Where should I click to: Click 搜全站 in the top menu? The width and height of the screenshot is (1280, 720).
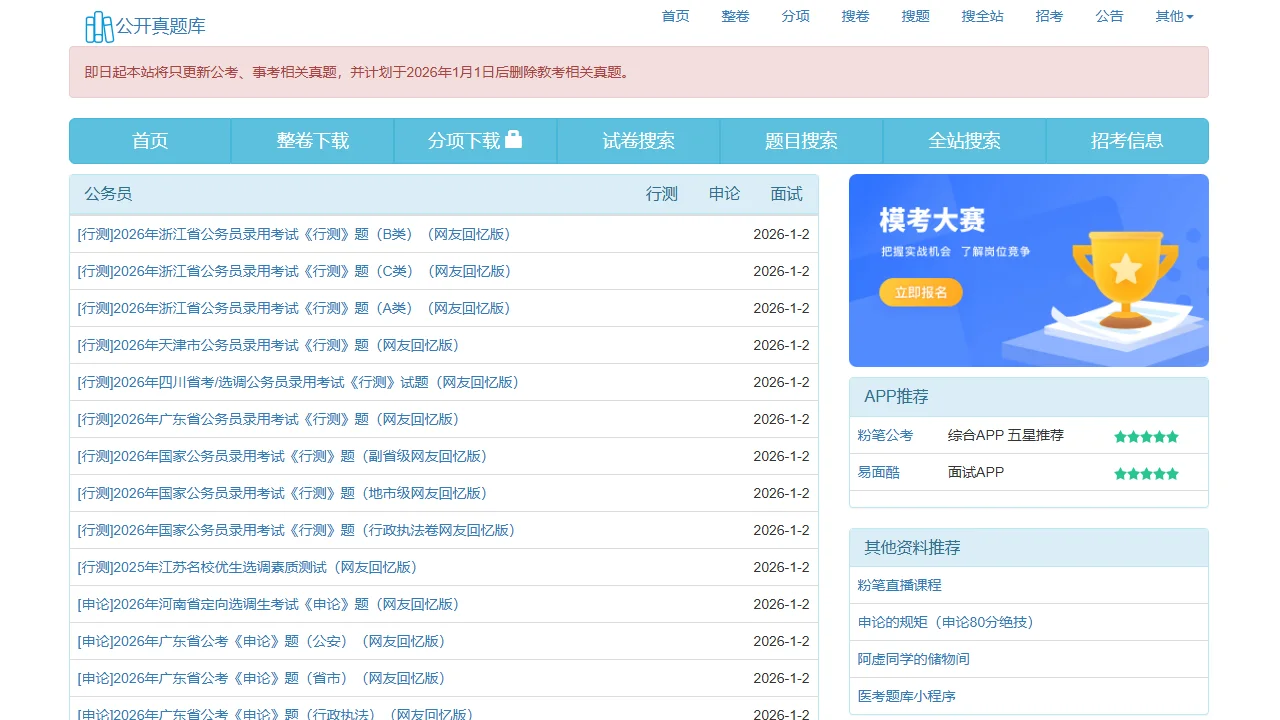pyautogui.click(x=982, y=16)
